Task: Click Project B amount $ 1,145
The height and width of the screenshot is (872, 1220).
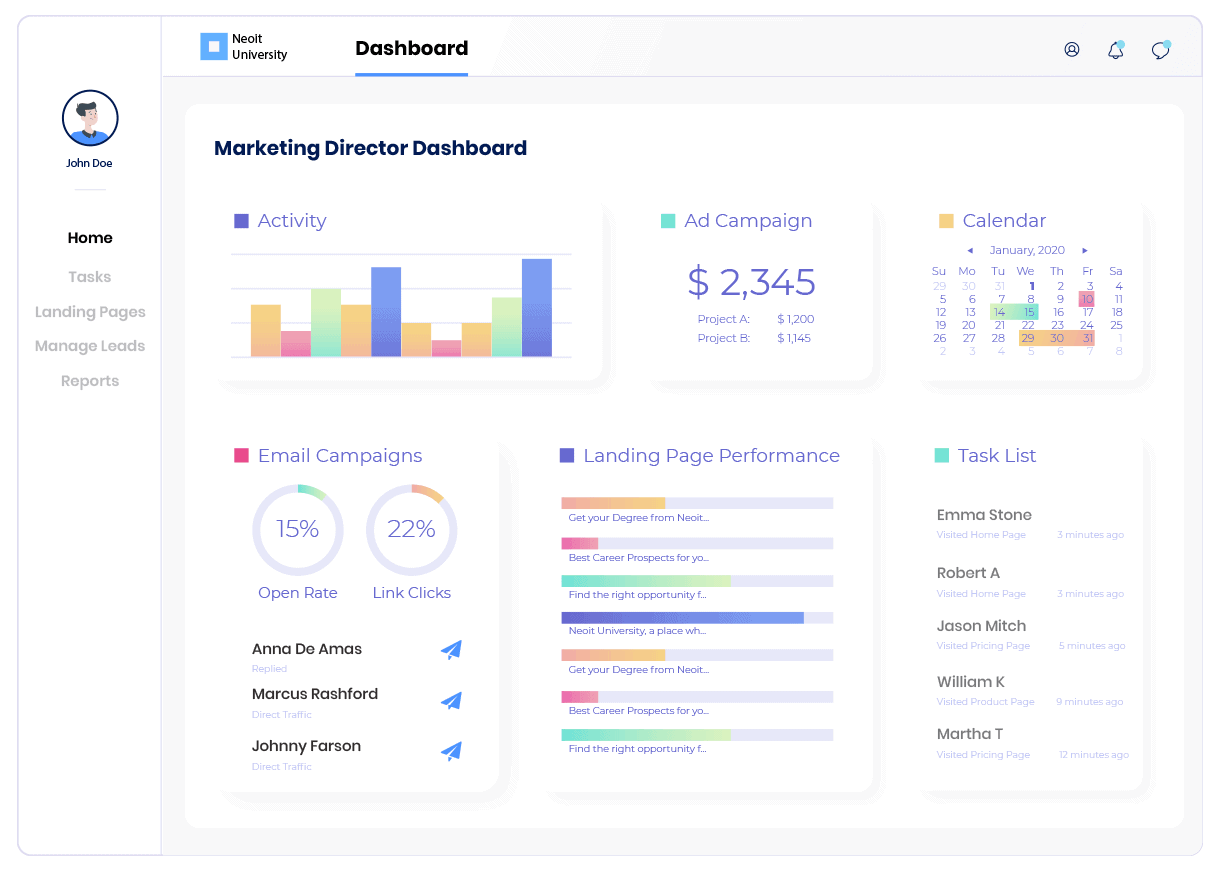Action: (794, 338)
